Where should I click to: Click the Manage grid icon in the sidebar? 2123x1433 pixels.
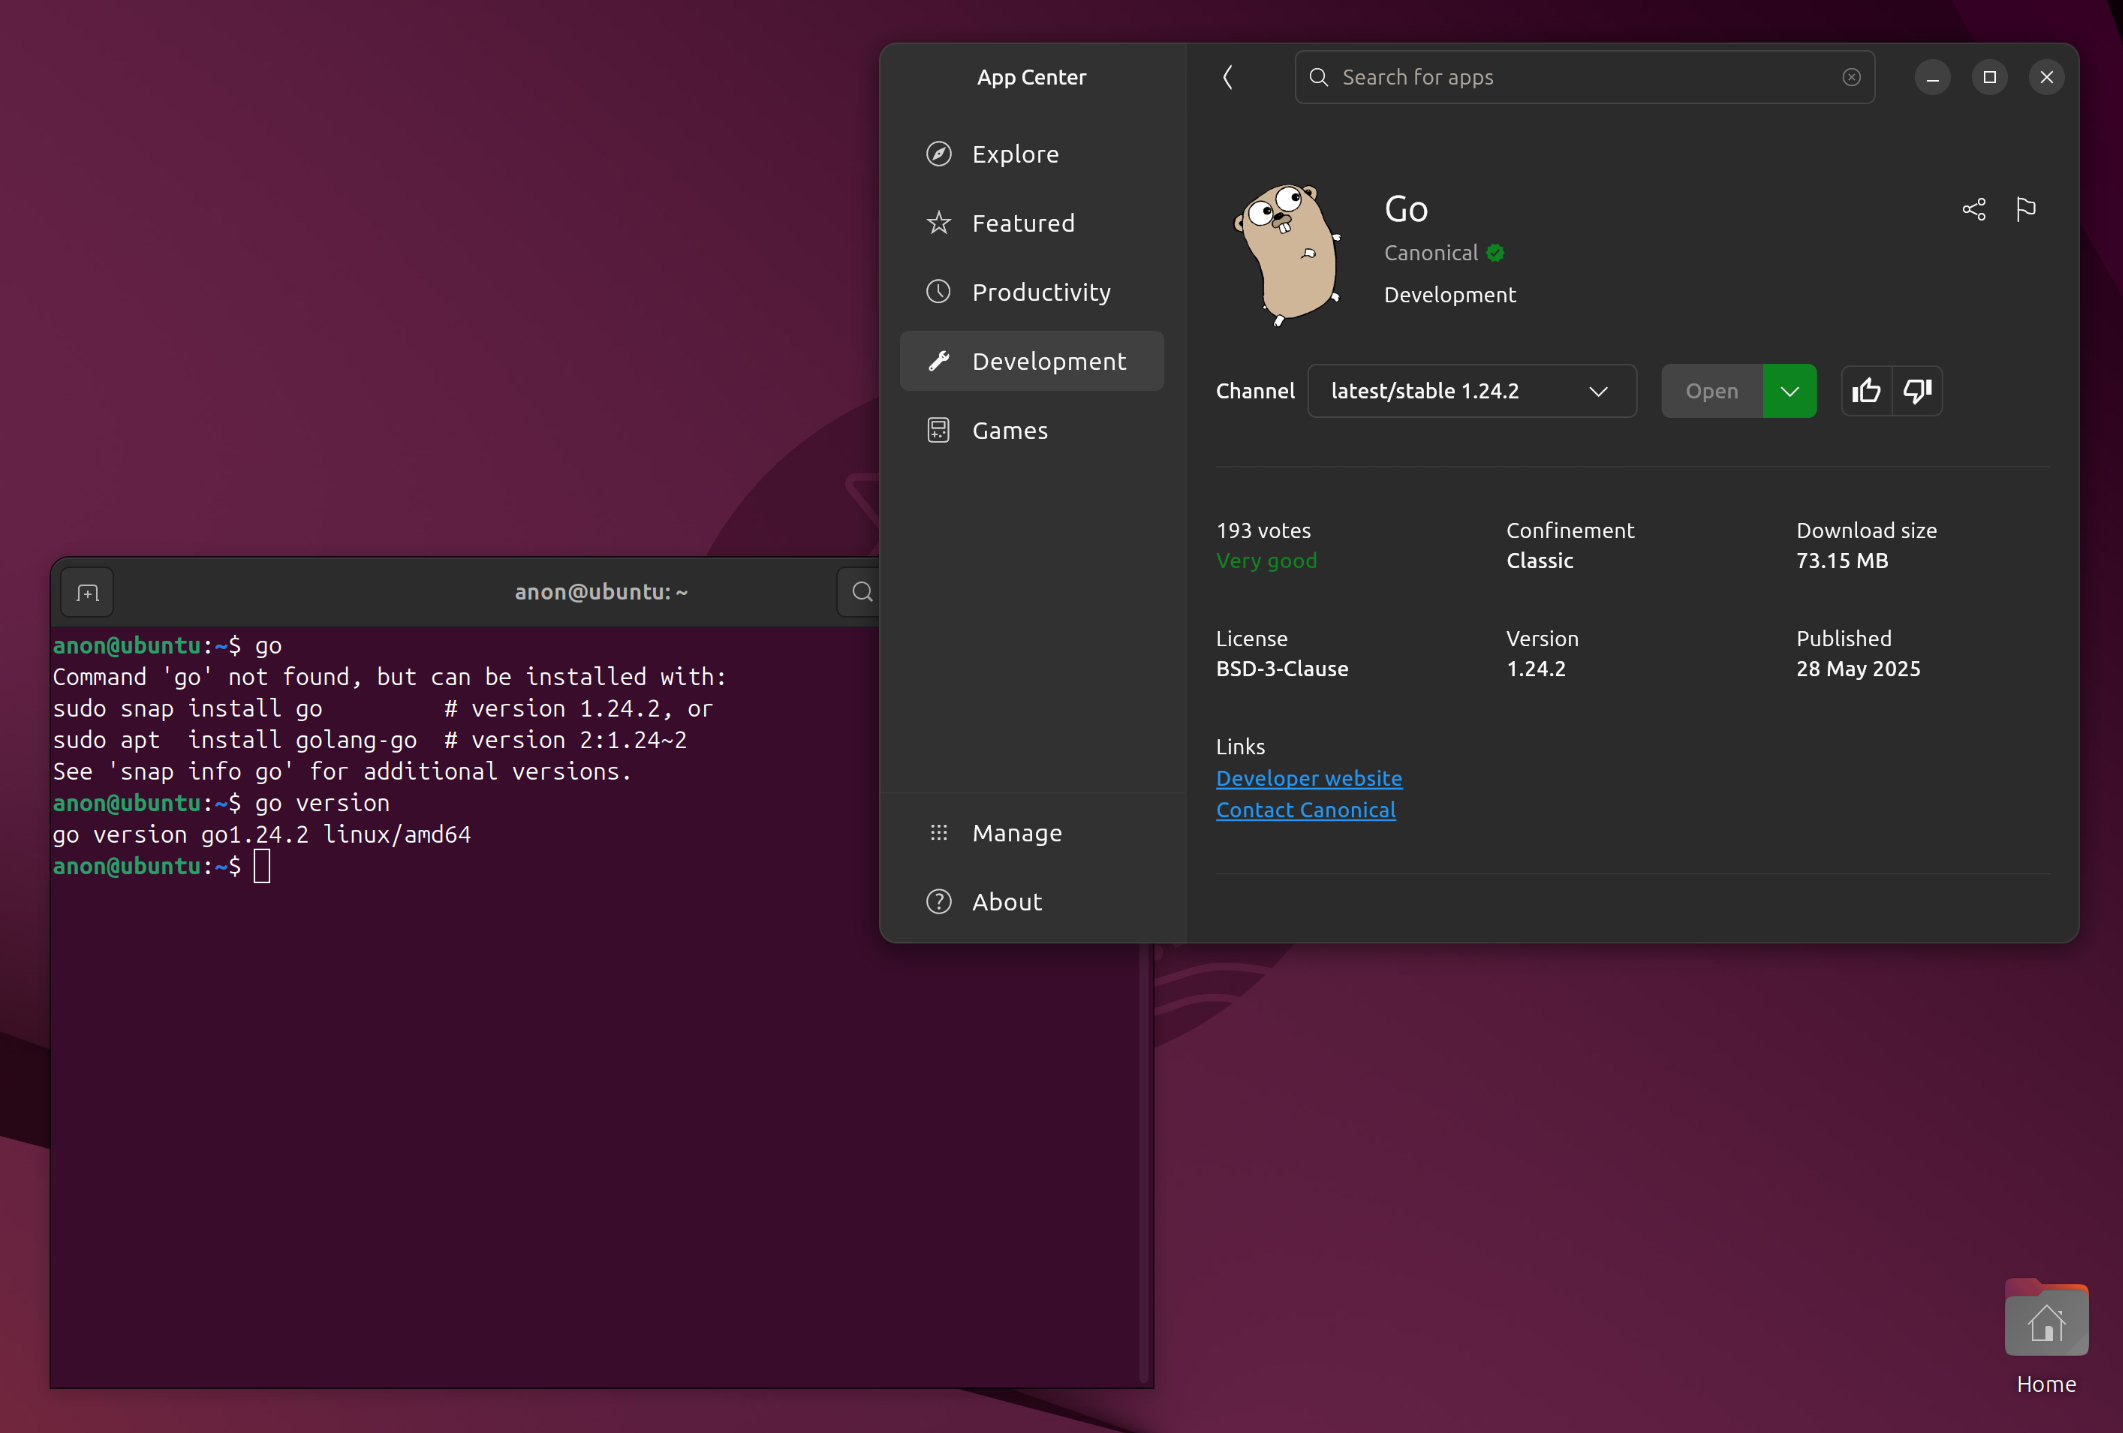click(x=938, y=833)
